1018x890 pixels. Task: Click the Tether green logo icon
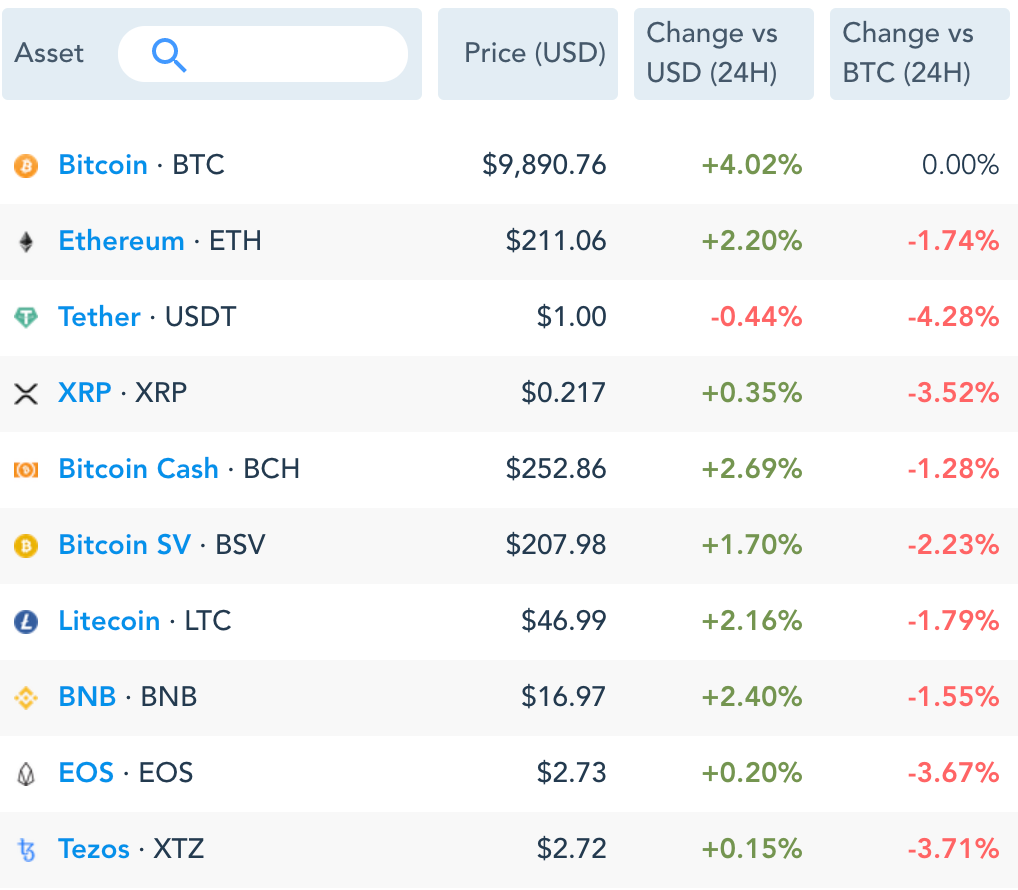[26, 317]
